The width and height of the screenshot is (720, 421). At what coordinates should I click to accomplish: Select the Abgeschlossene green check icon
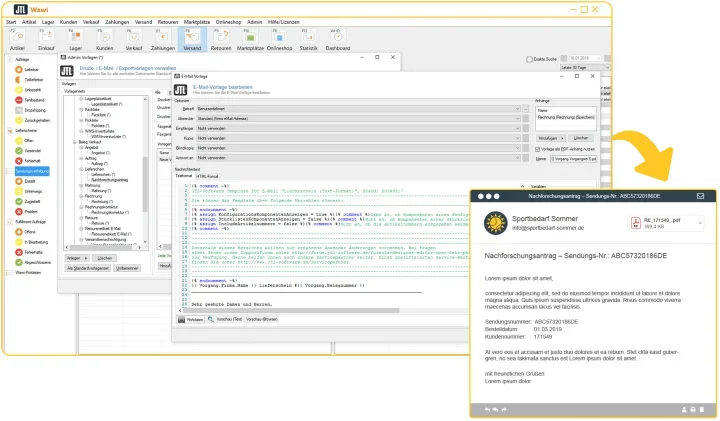coord(19,262)
